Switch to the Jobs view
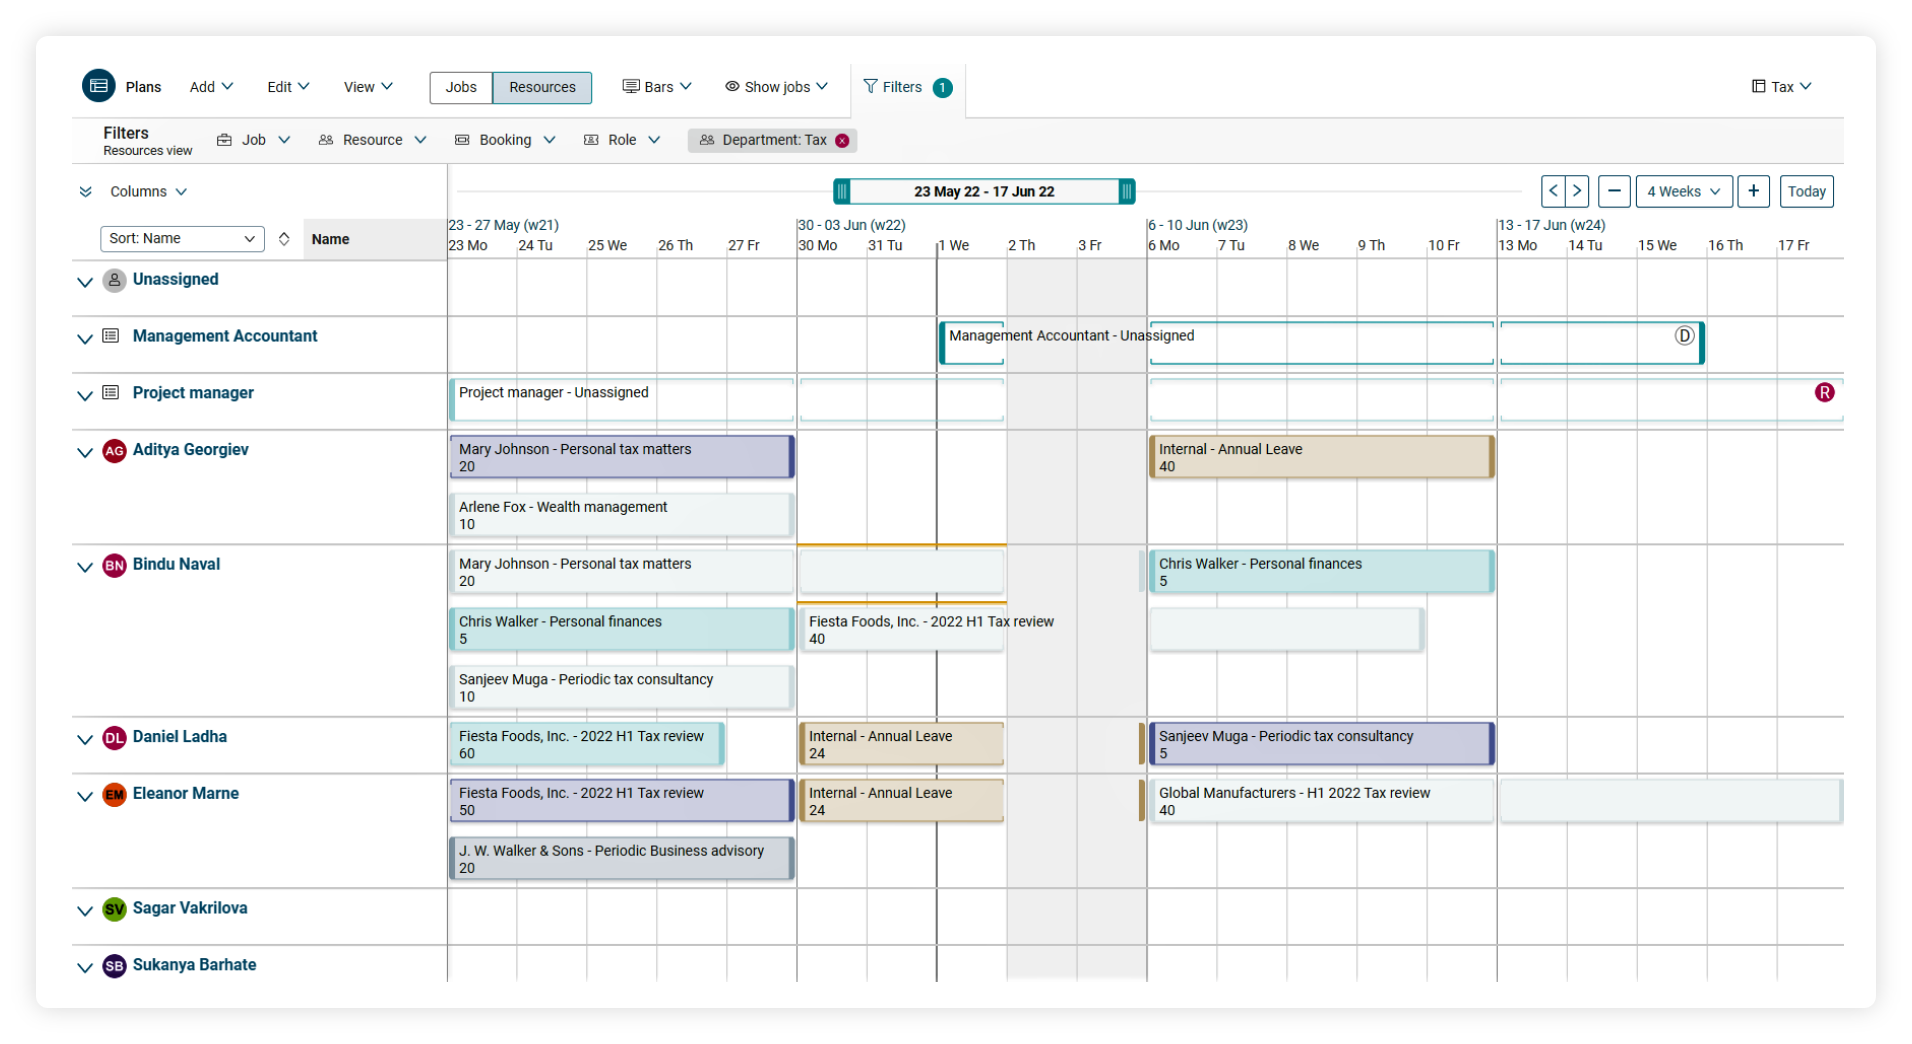The height and width of the screenshot is (1044, 1912). pos(460,87)
